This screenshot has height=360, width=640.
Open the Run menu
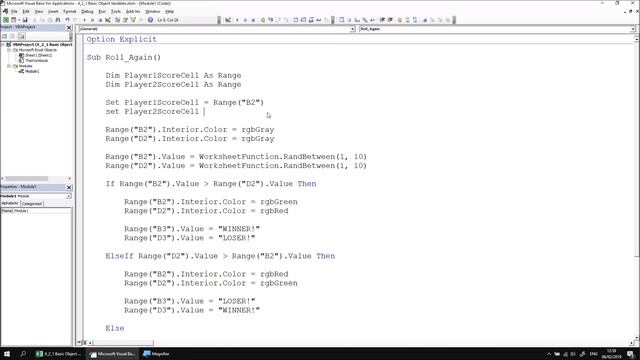102,11
